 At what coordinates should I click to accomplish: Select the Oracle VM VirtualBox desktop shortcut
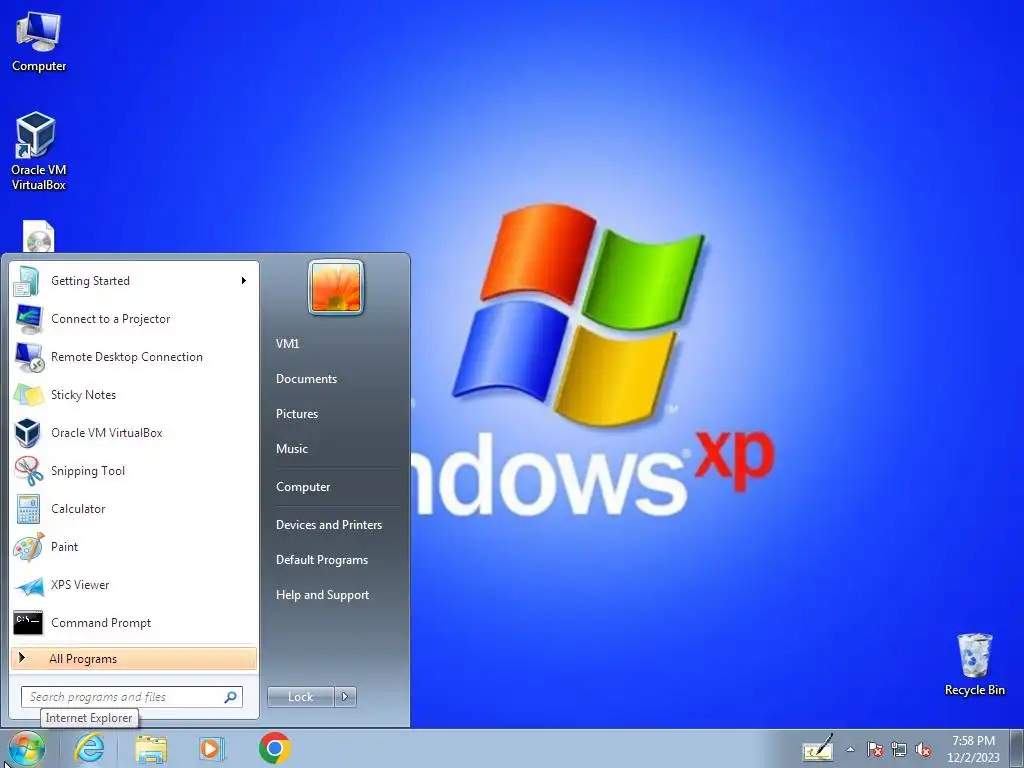pos(38,152)
